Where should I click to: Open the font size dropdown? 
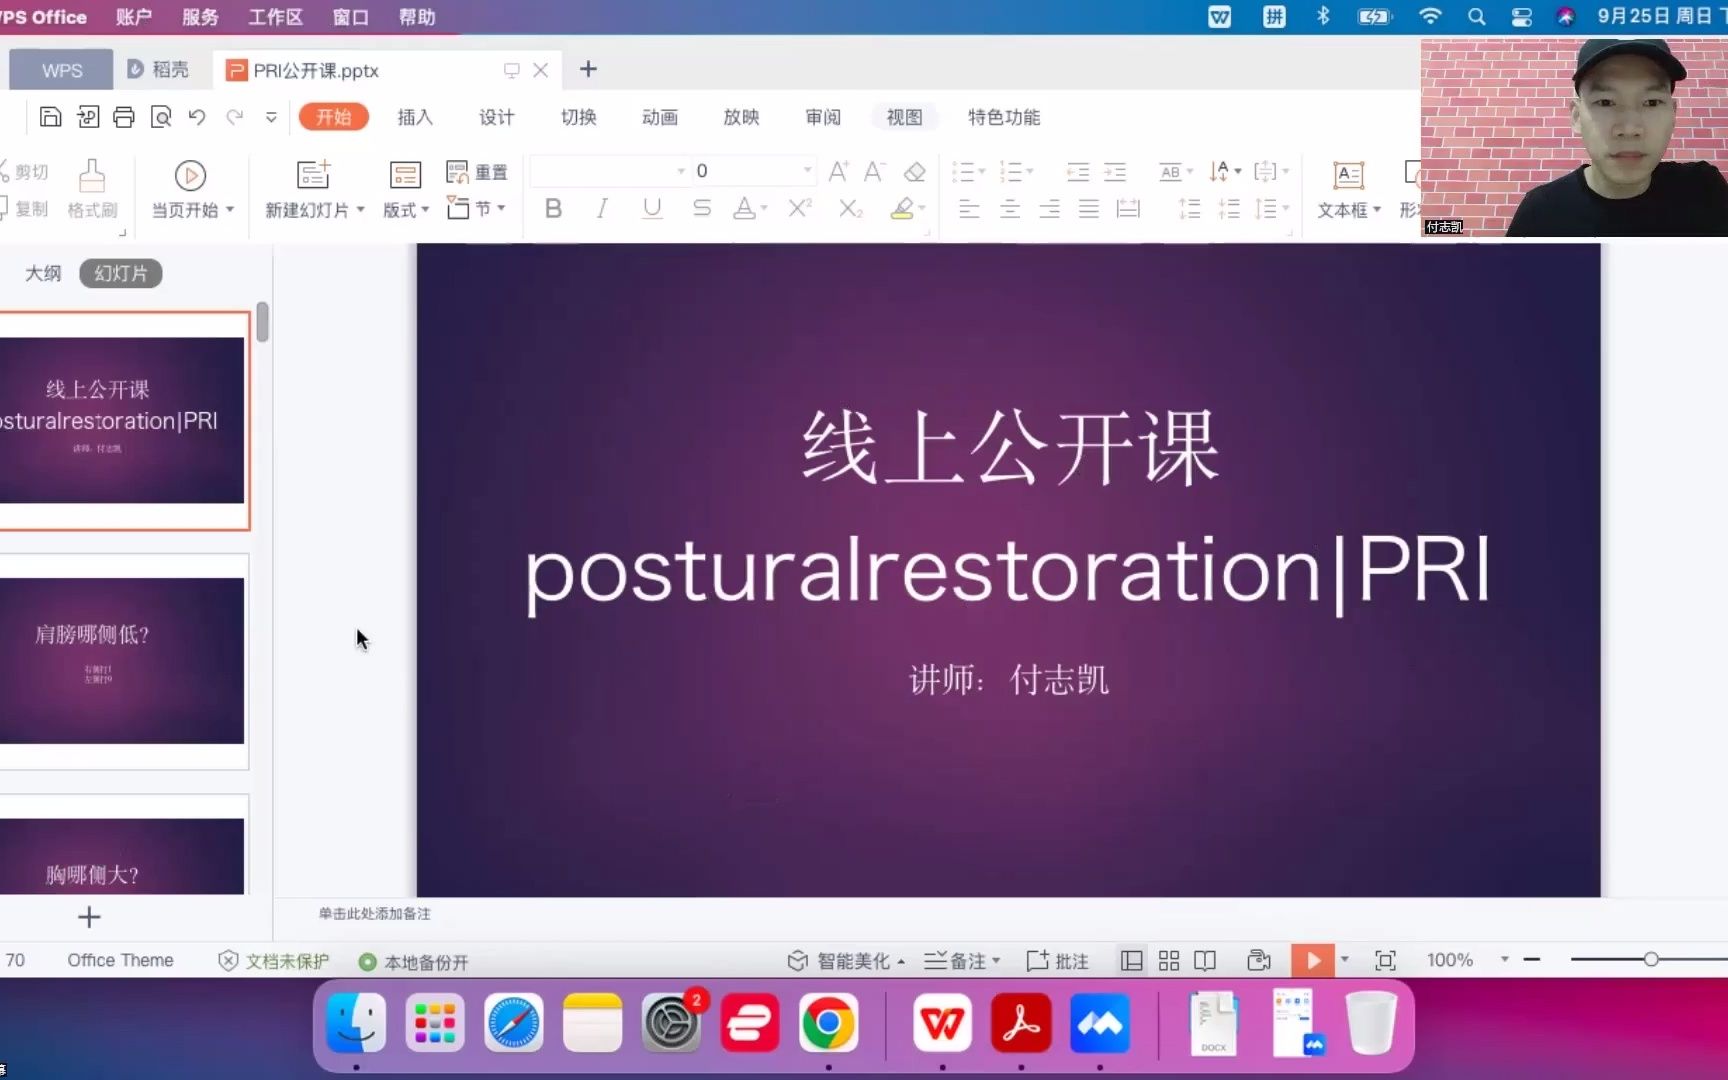(807, 171)
